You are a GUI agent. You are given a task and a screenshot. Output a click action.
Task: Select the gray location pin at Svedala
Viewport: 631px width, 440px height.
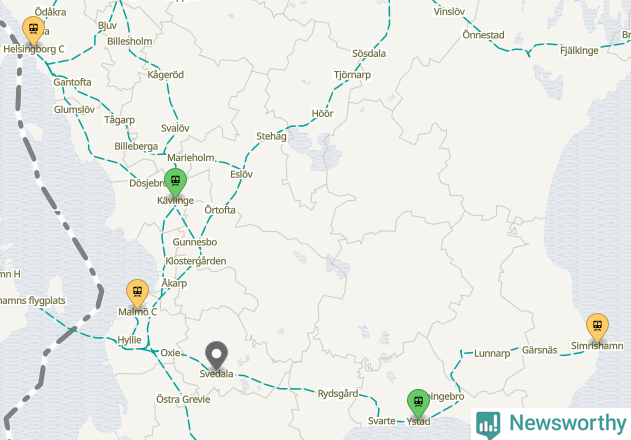[x=217, y=356]
